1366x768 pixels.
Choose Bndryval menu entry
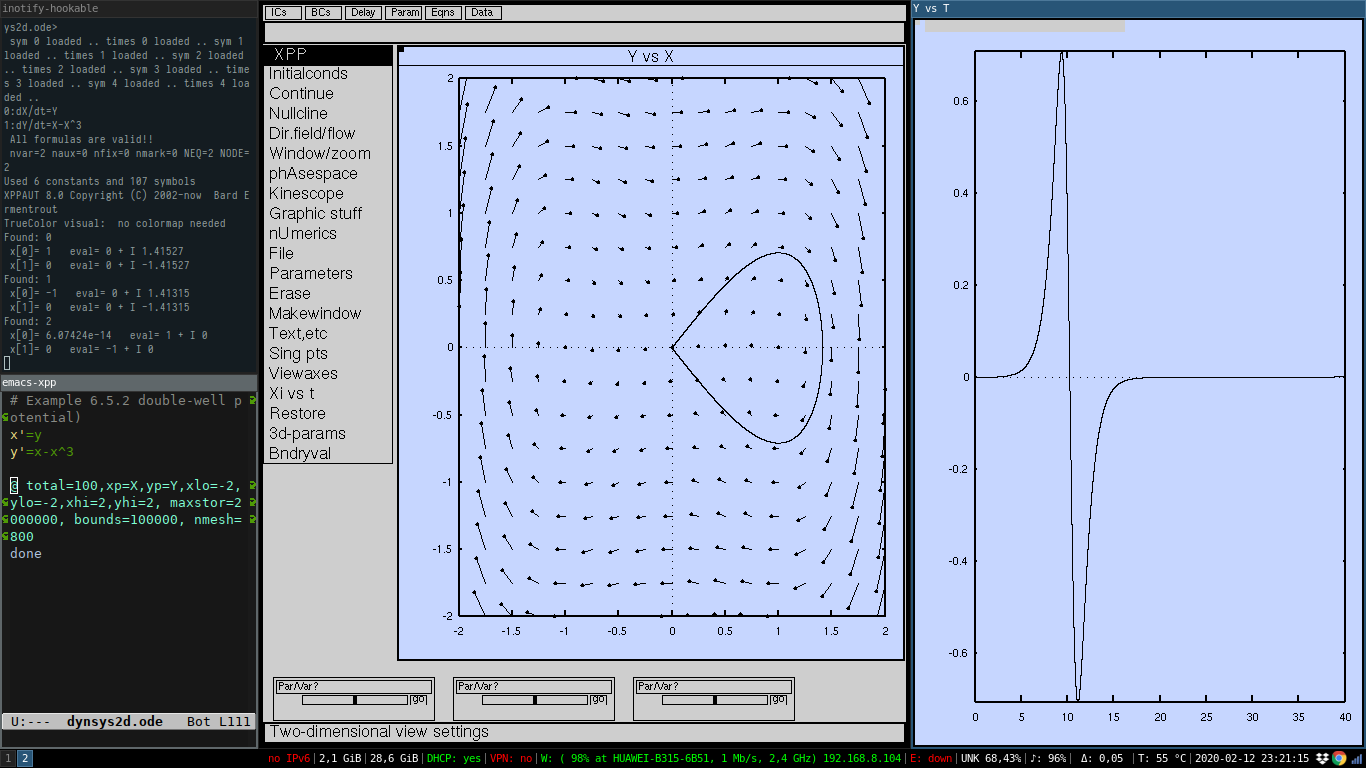point(328,454)
